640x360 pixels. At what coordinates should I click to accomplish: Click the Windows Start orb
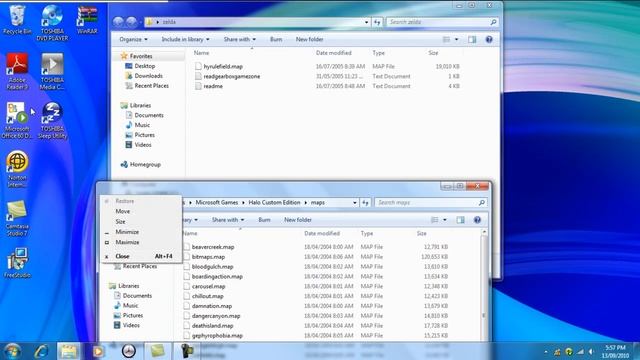(13, 351)
